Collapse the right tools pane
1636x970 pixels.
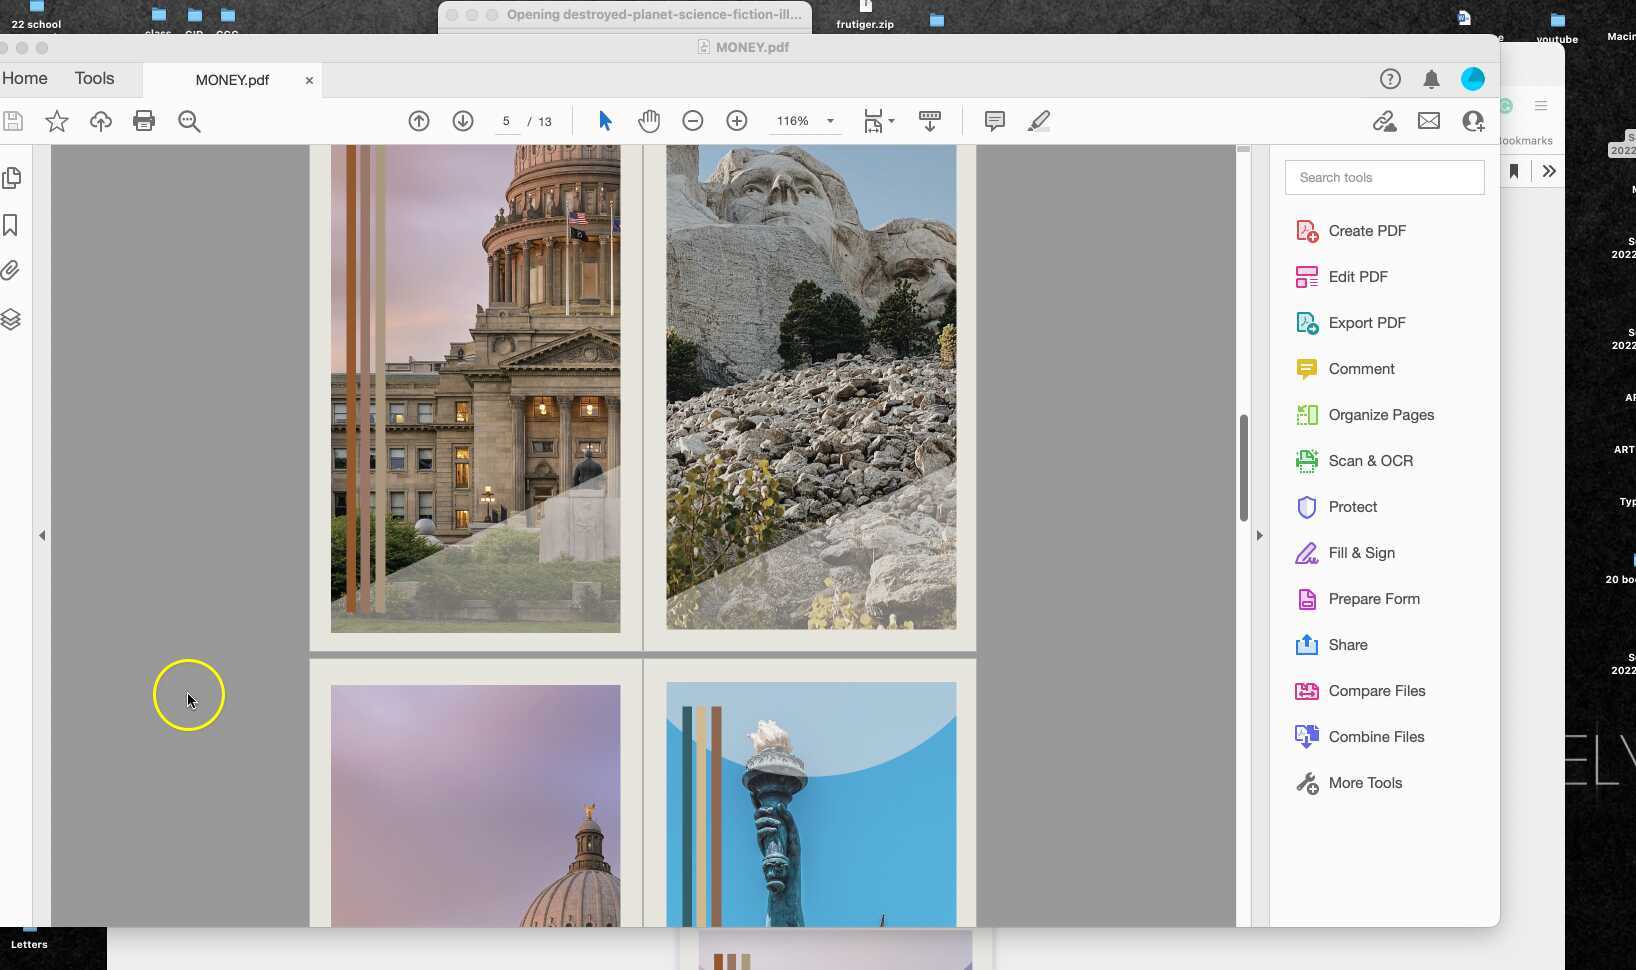pos(1259,536)
